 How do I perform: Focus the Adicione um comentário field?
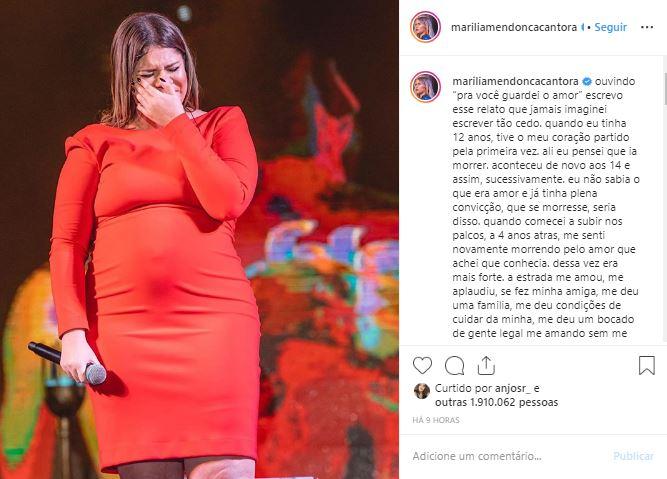coord(508,456)
